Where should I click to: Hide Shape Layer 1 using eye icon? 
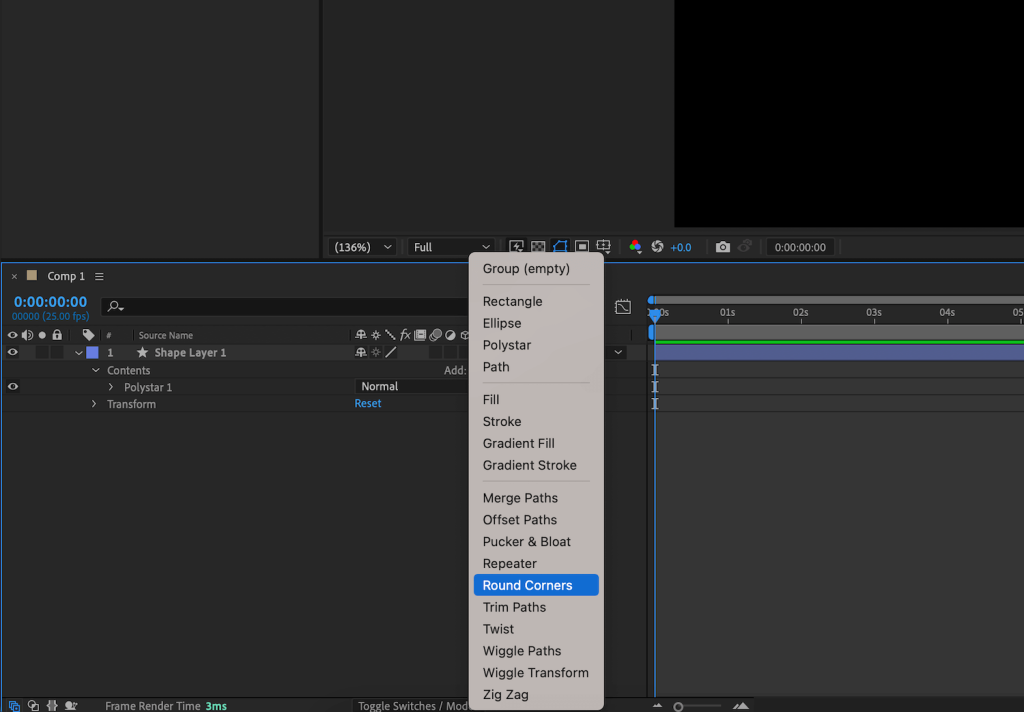coord(13,353)
